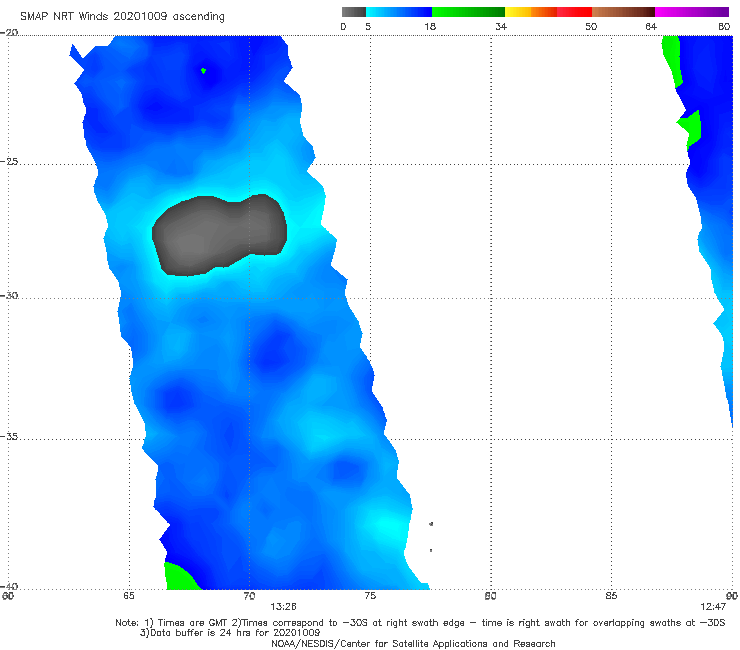The height and width of the screenshot is (650, 740).
Task: Click the color bar label '64'
Action: [x=651, y=26]
